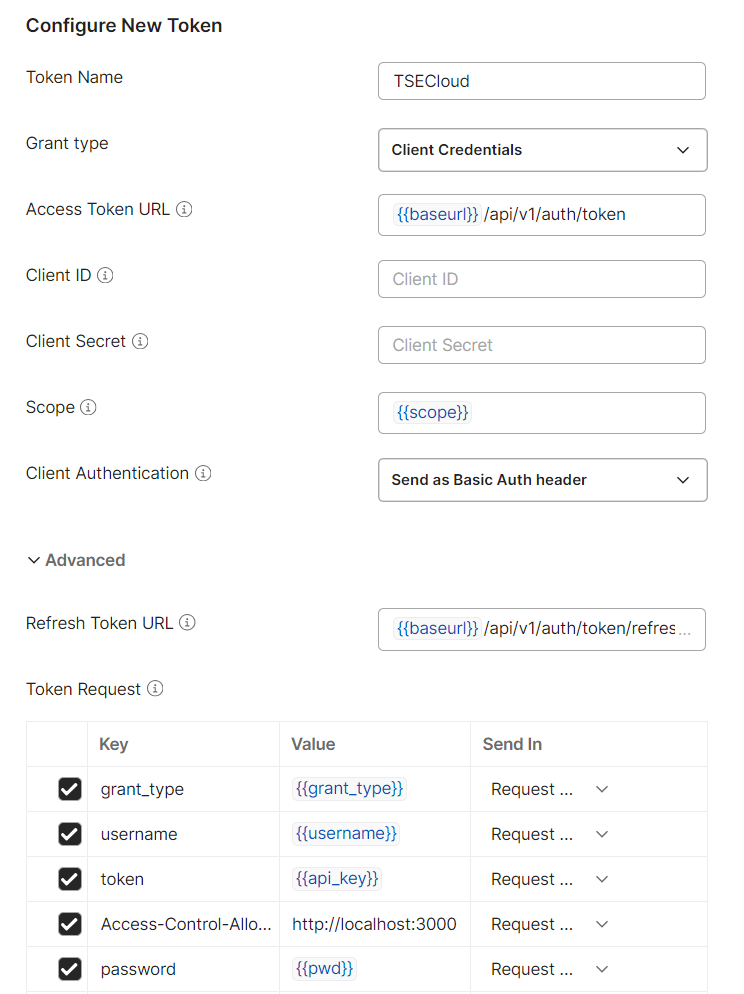Toggle the password parameter checkbox

click(x=69, y=969)
